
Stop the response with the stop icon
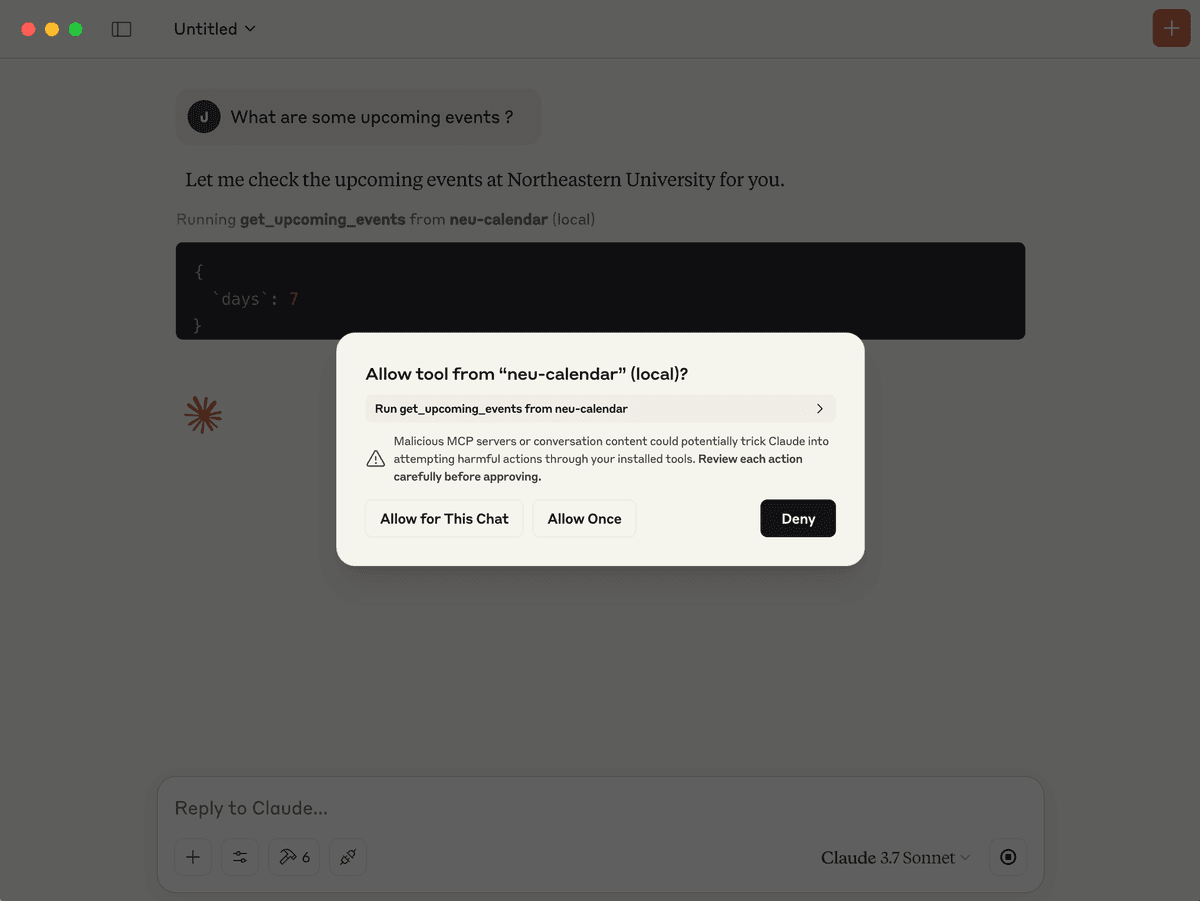[x=1008, y=857]
